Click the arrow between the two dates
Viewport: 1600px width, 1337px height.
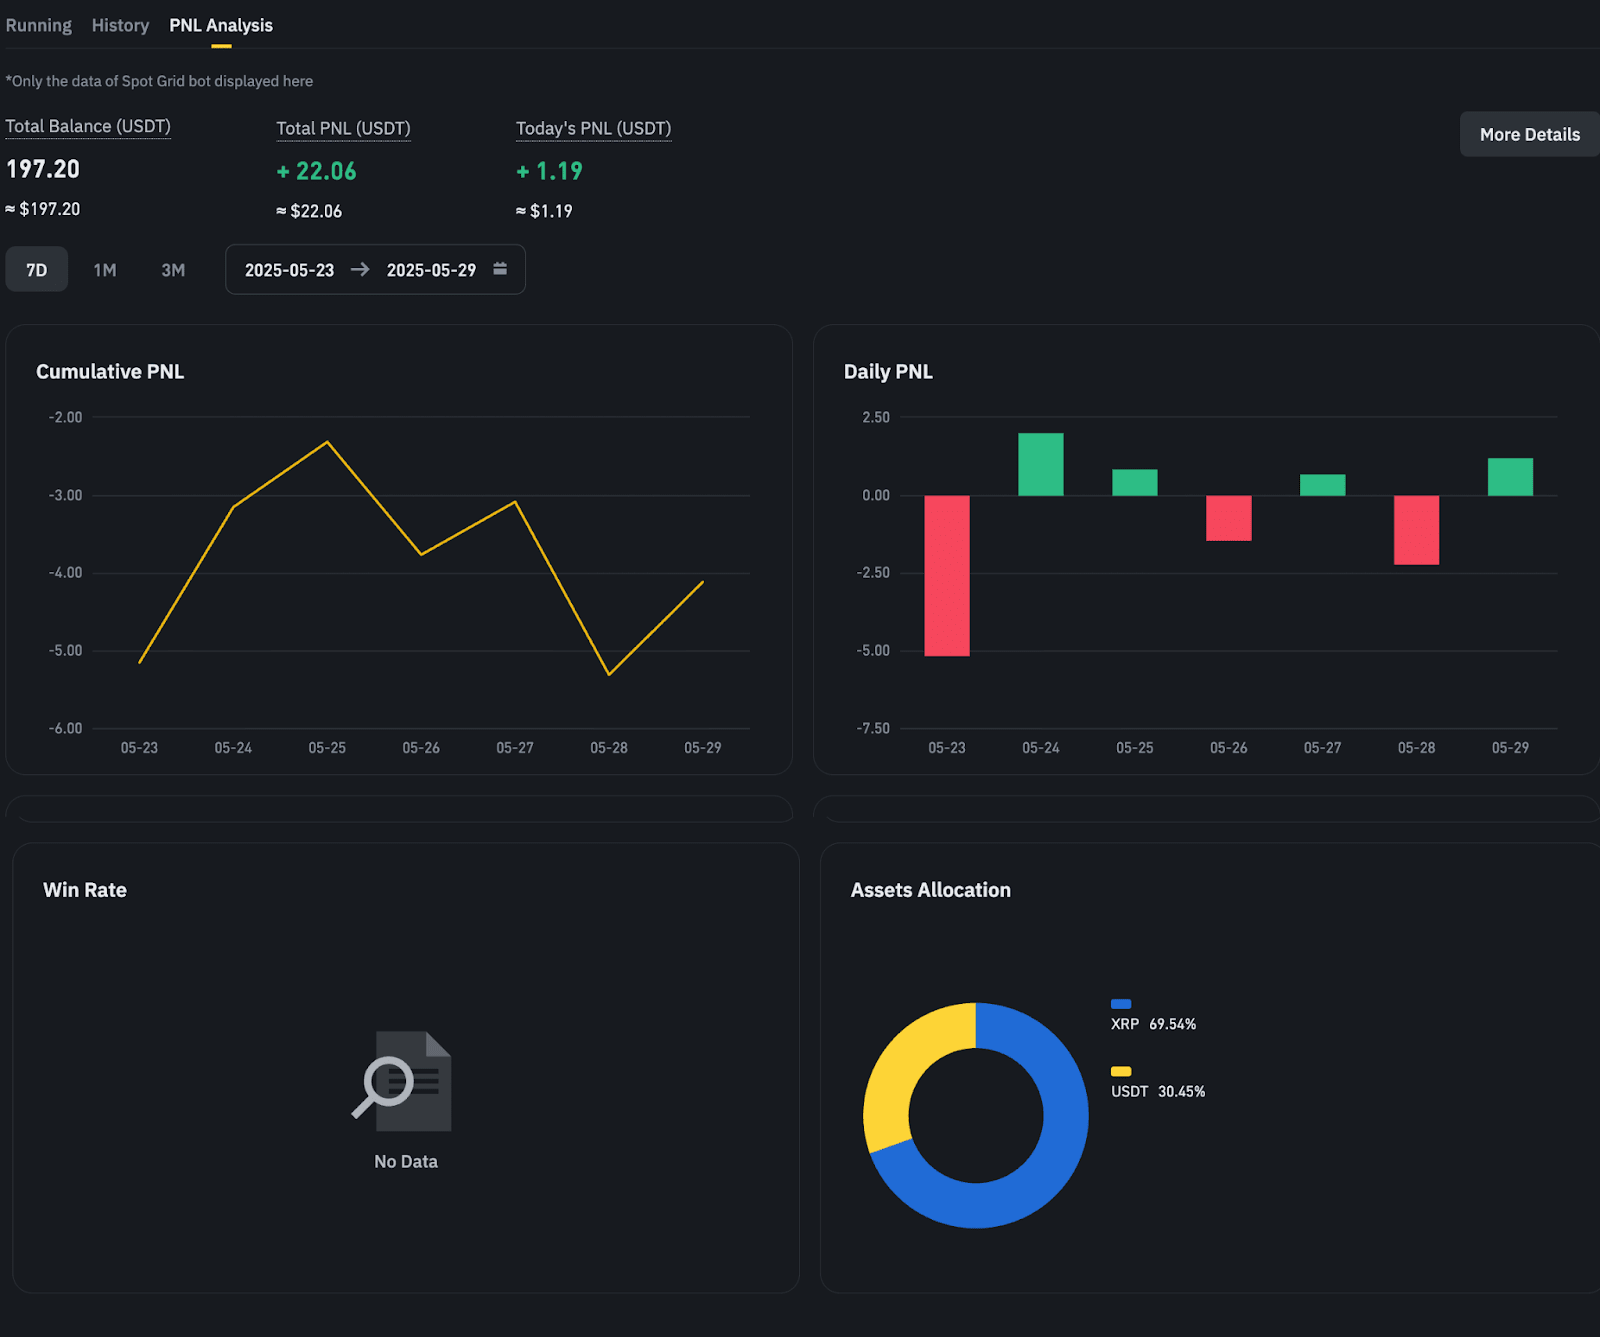click(x=359, y=269)
